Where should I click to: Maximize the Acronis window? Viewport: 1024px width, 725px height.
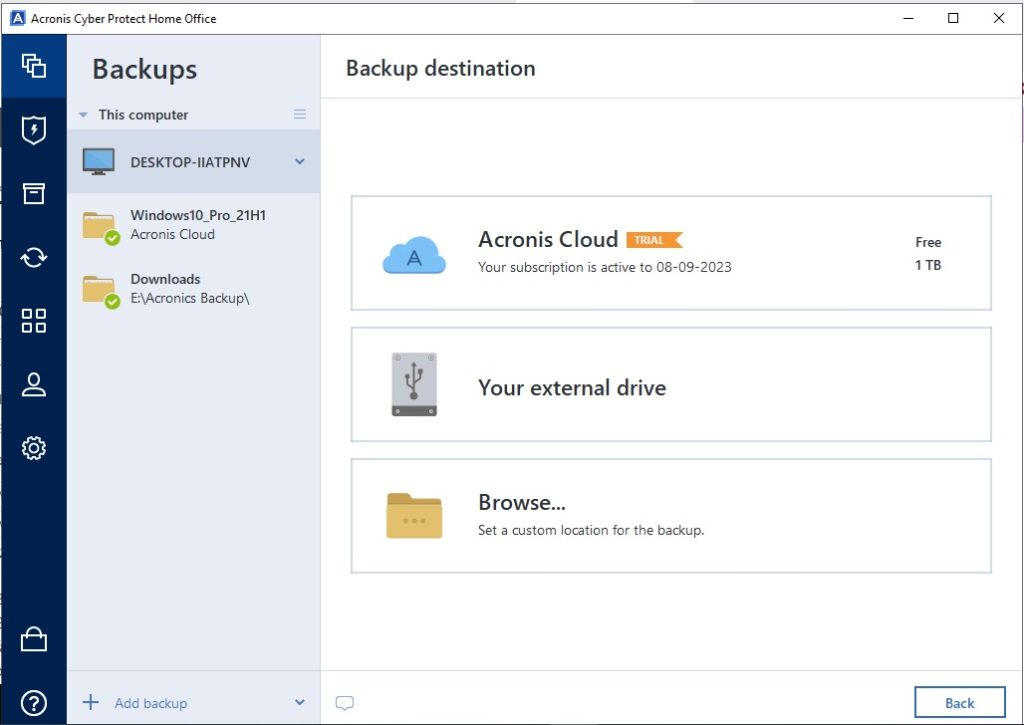pyautogui.click(x=953, y=18)
